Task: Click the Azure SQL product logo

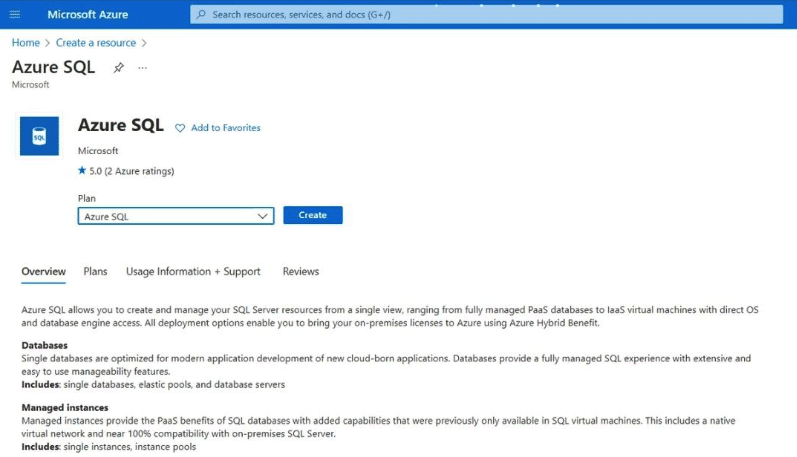Action: (x=39, y=136)
